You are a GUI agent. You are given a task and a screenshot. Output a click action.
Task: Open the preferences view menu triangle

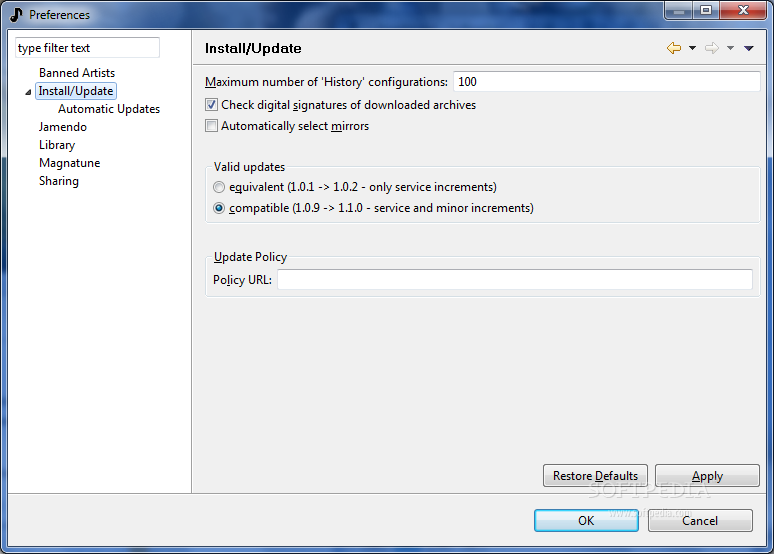(749, 48)
